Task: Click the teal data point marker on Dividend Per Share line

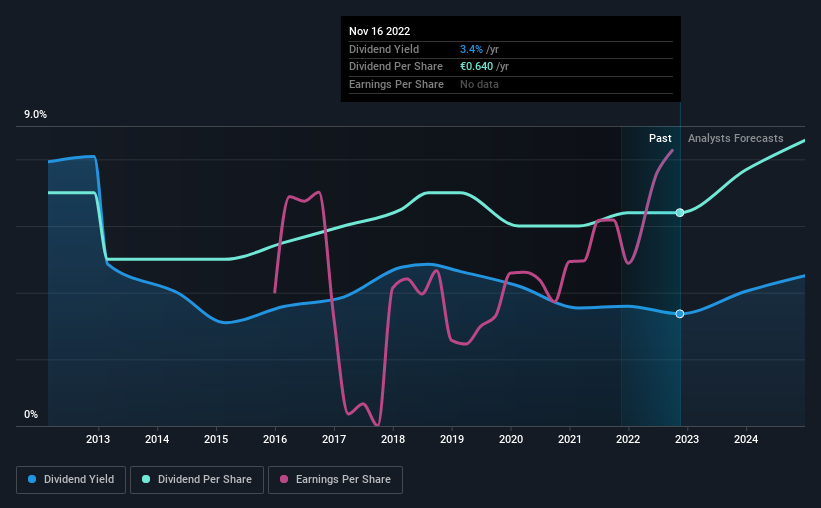Action: tap(680, 213)
